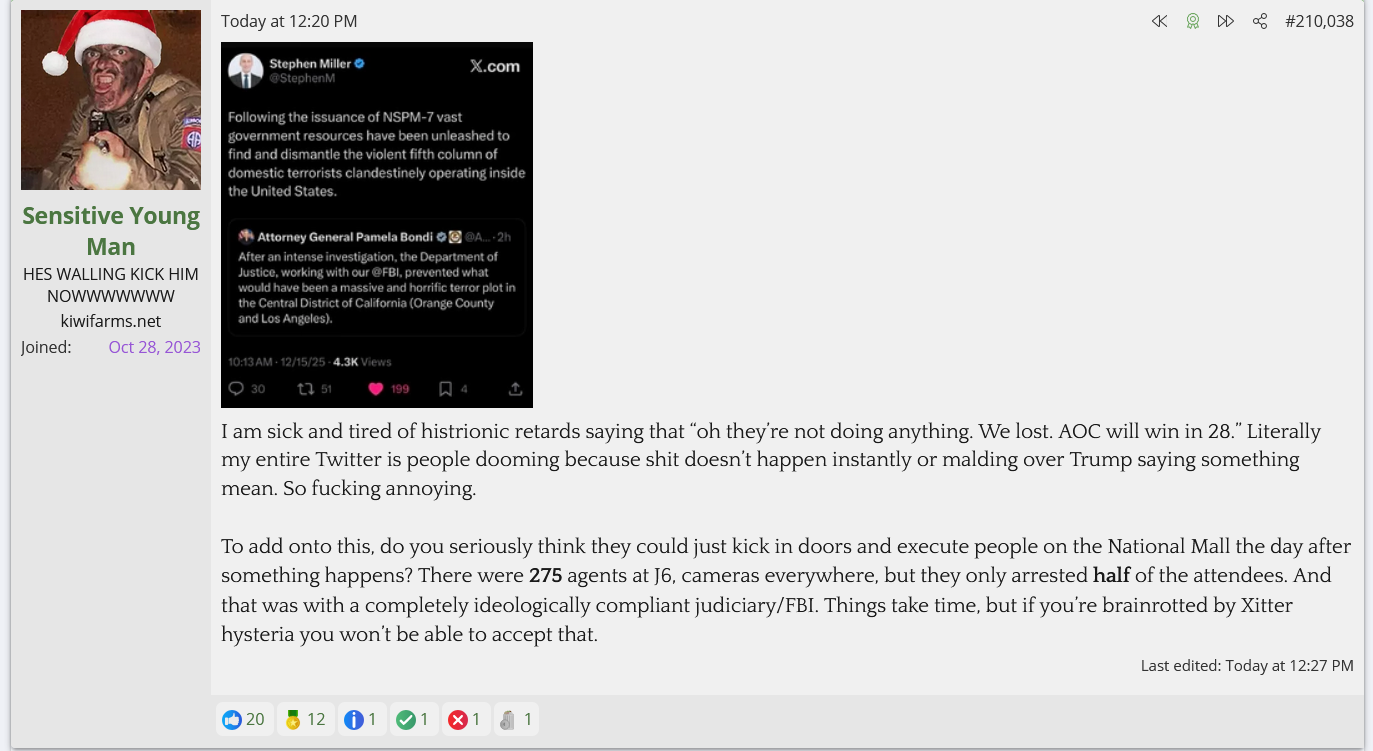Viewport: 1373px width, 751px height.
Task: Click the medal reaction count 12
Action: pos(316,719)
